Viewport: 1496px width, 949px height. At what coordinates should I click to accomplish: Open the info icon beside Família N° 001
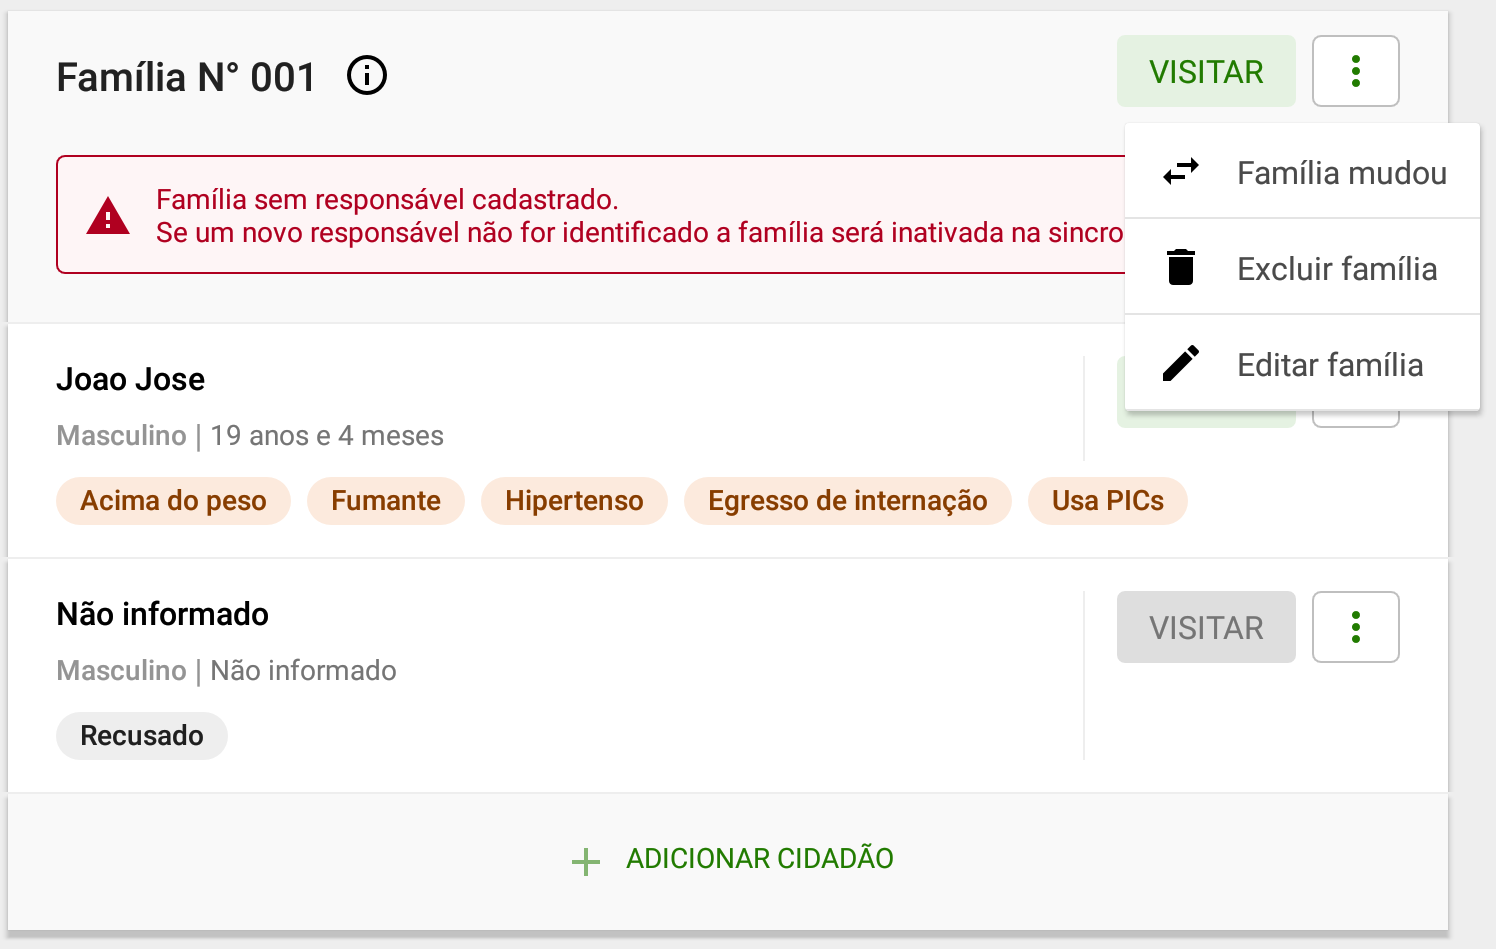(x=367, y=75)
